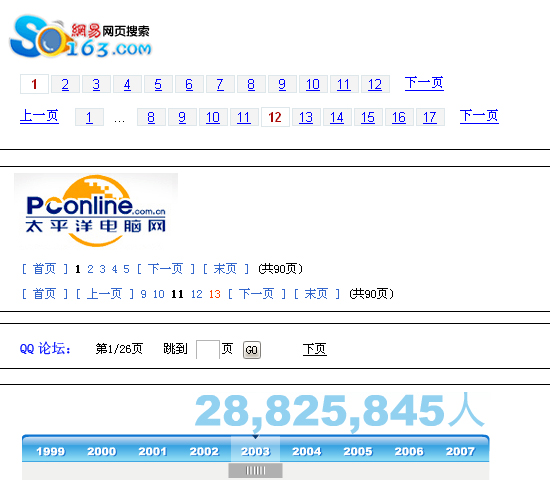Open page 12 in the top pagination row

pos(375,84)
